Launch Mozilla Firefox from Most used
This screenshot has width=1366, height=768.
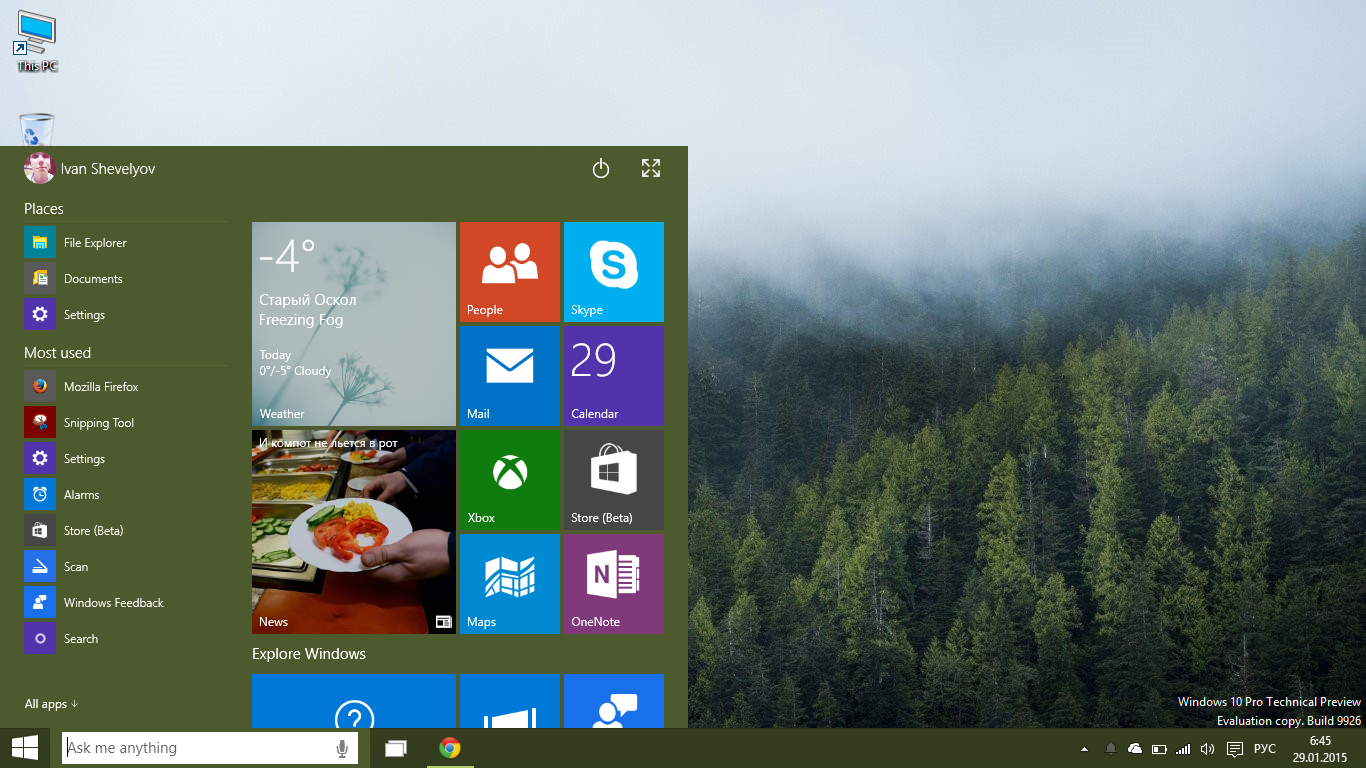point(126,386)
